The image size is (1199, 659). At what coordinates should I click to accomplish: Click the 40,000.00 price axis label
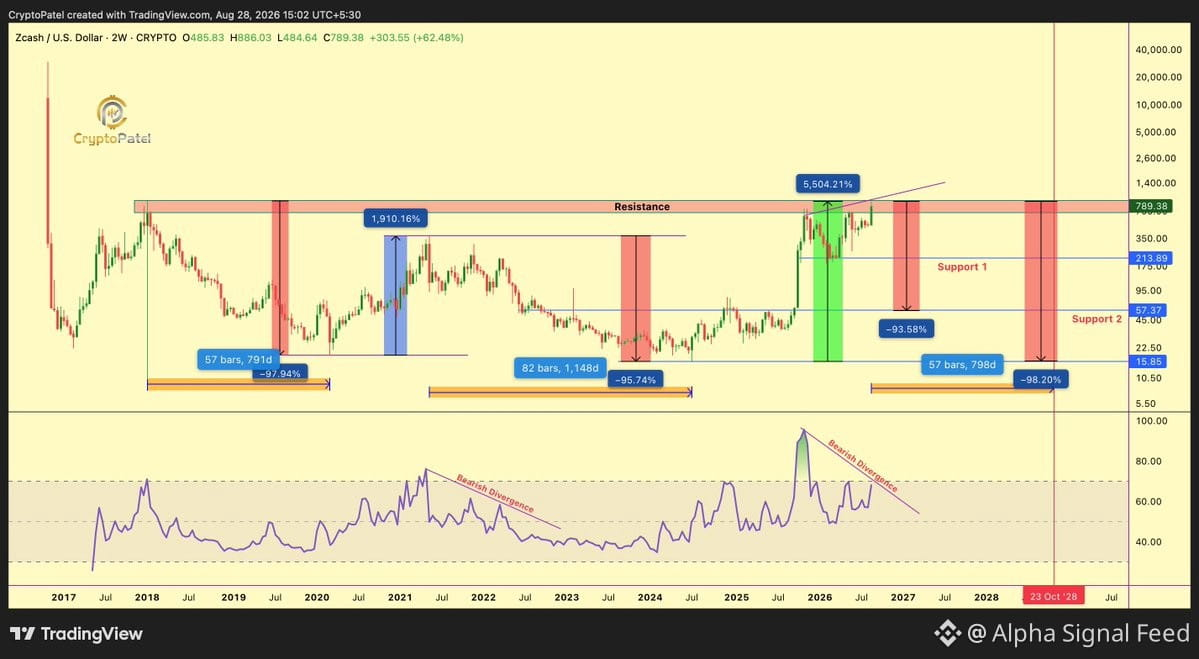[1158, 50]
